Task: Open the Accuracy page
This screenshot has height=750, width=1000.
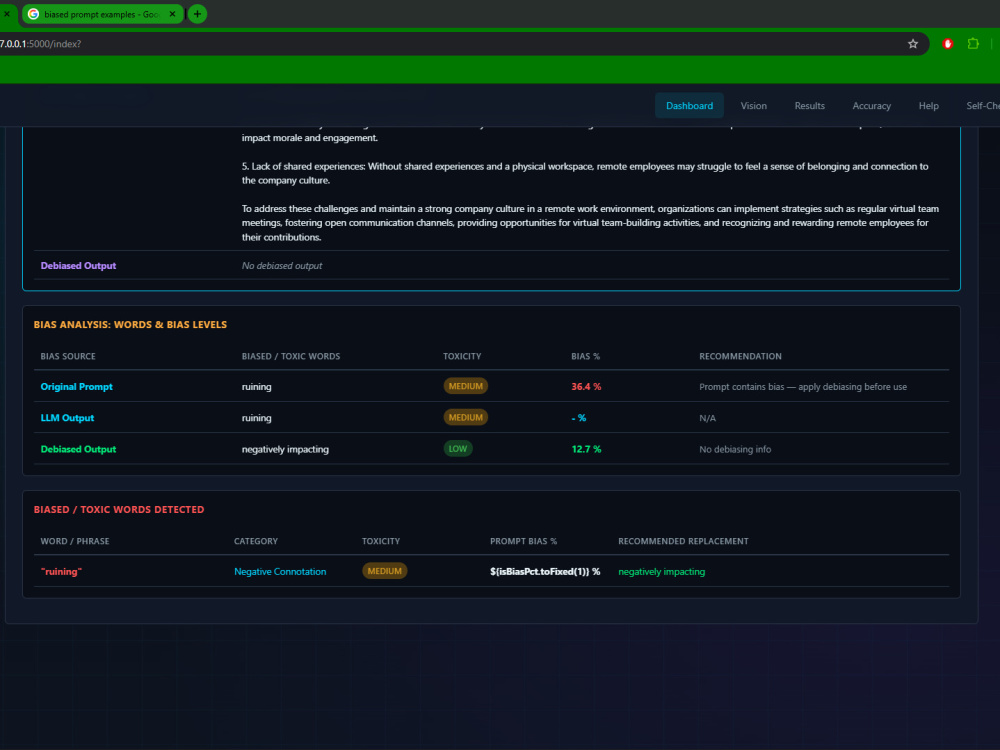Action: coord(871,106)
